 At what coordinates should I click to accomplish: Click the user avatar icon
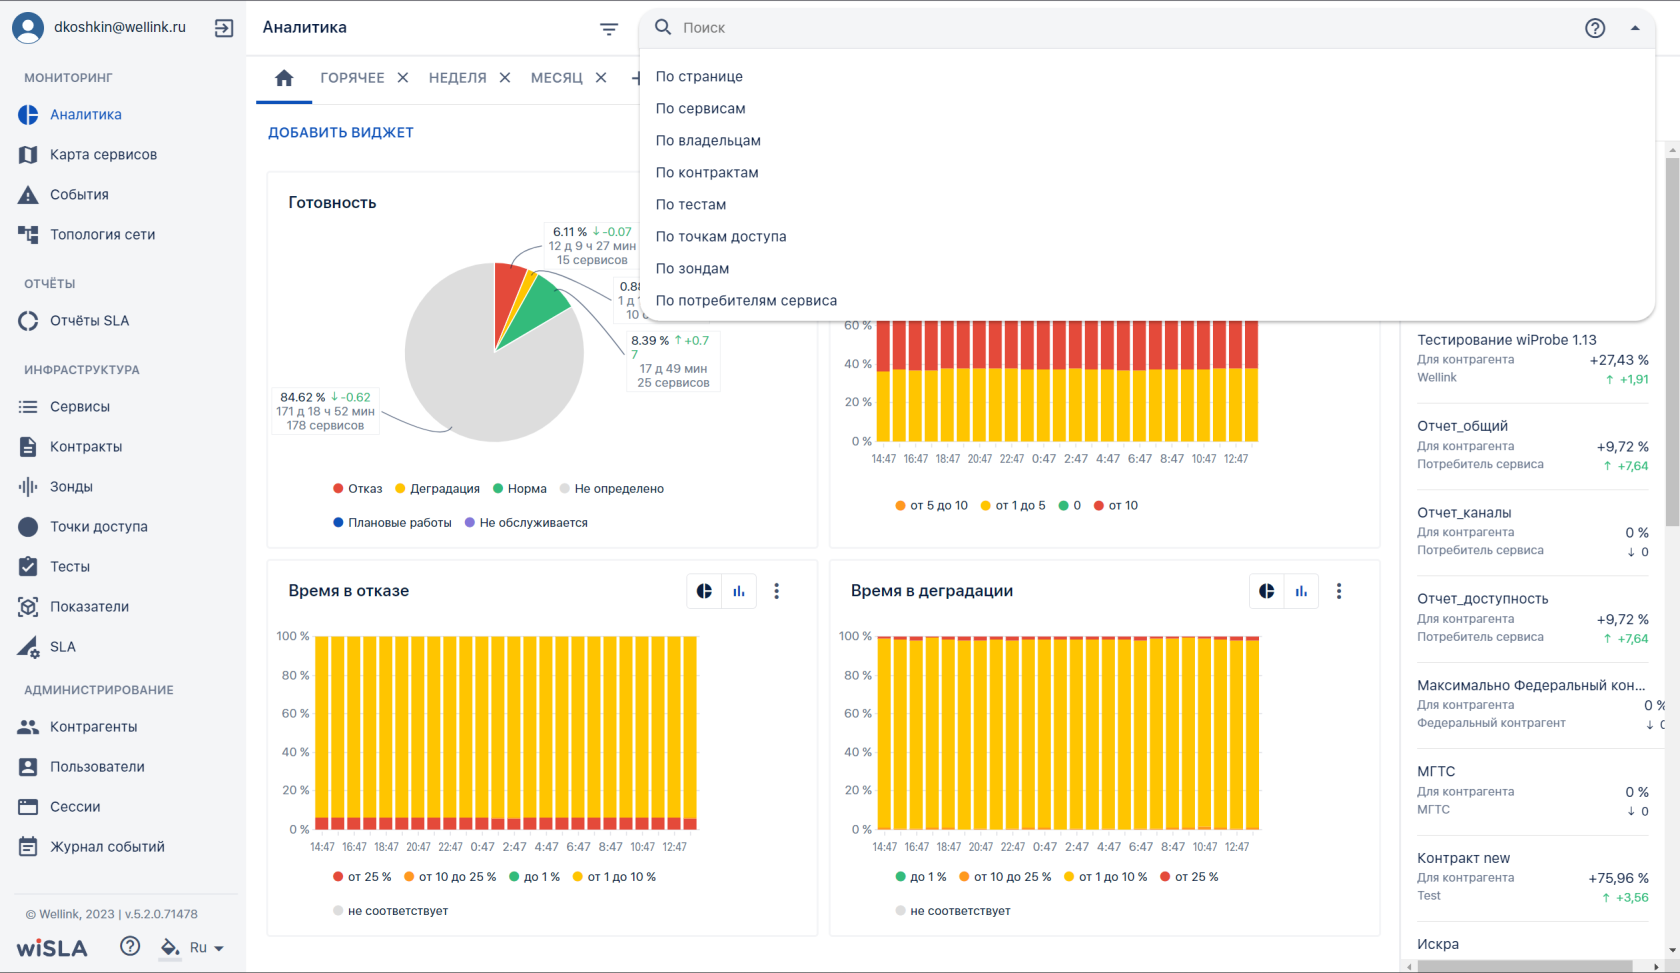[28, 28]
